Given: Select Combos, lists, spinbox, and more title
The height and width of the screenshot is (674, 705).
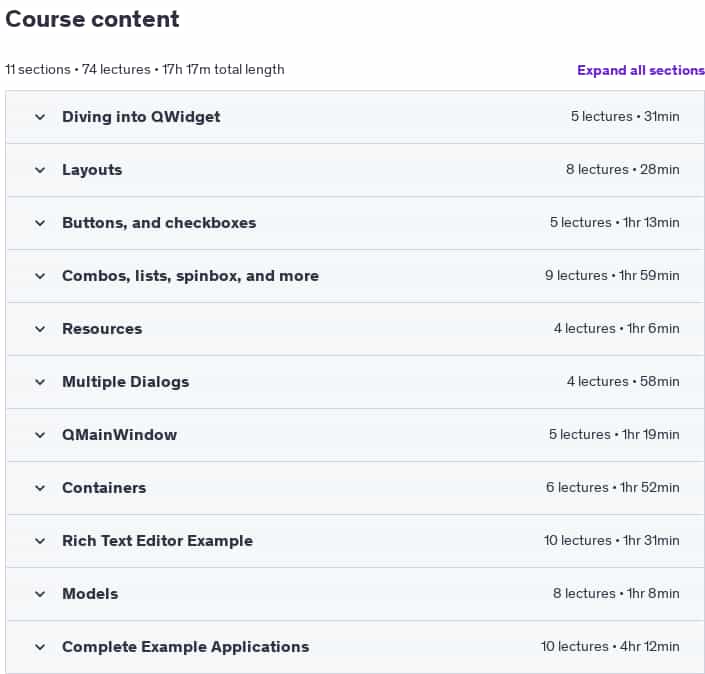Looking at the screenshot, I should pos(191,276).
